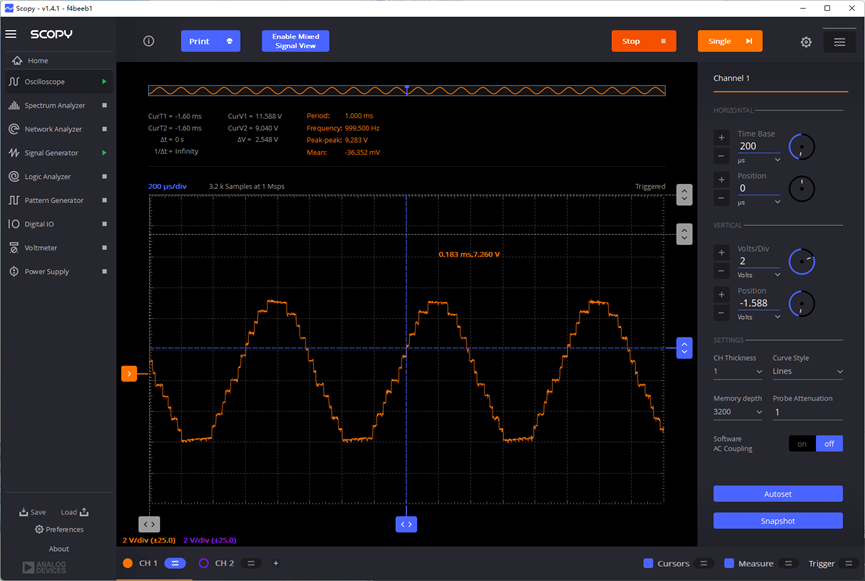Open the Curve Style dropdown
This screenshot has height=581, width=865.
[807, 371]
